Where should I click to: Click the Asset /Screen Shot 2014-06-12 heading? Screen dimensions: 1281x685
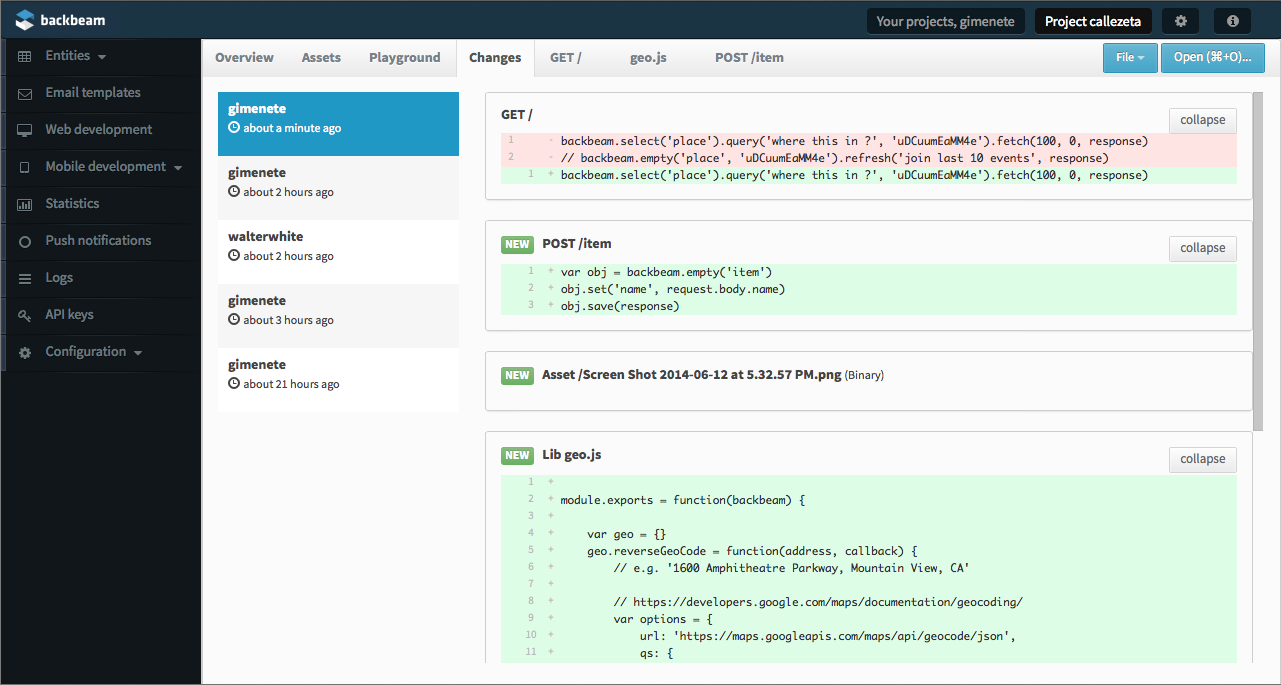click(692, 375)
